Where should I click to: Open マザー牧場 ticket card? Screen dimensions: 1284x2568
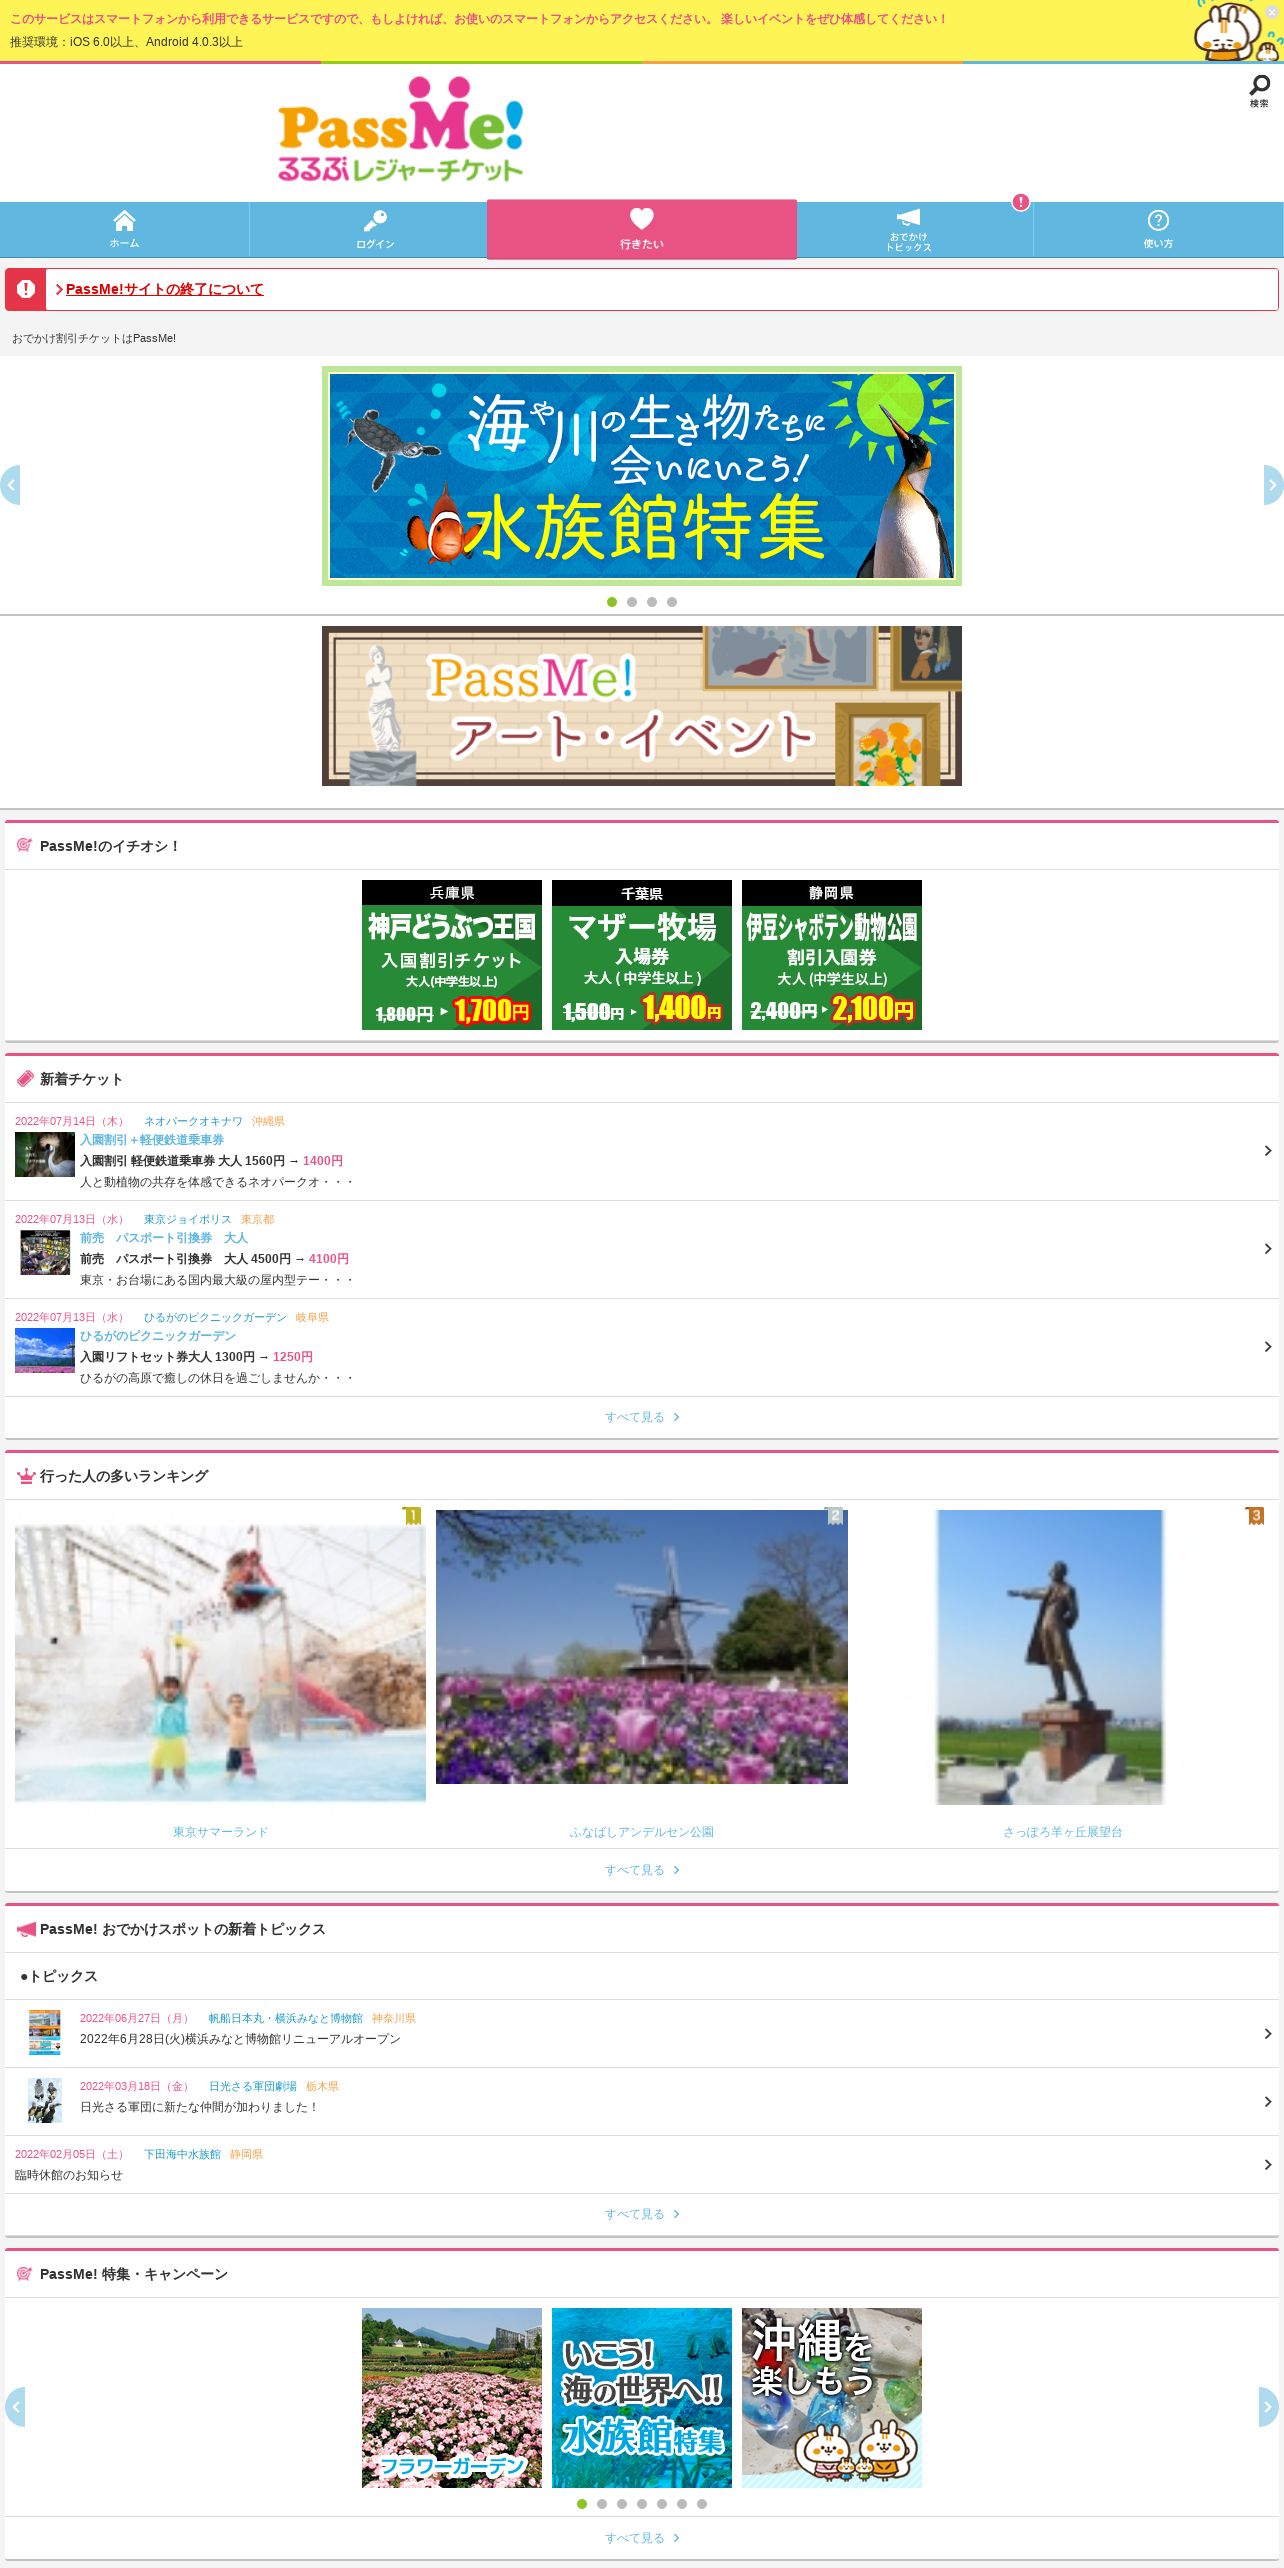tap(642, 955)
